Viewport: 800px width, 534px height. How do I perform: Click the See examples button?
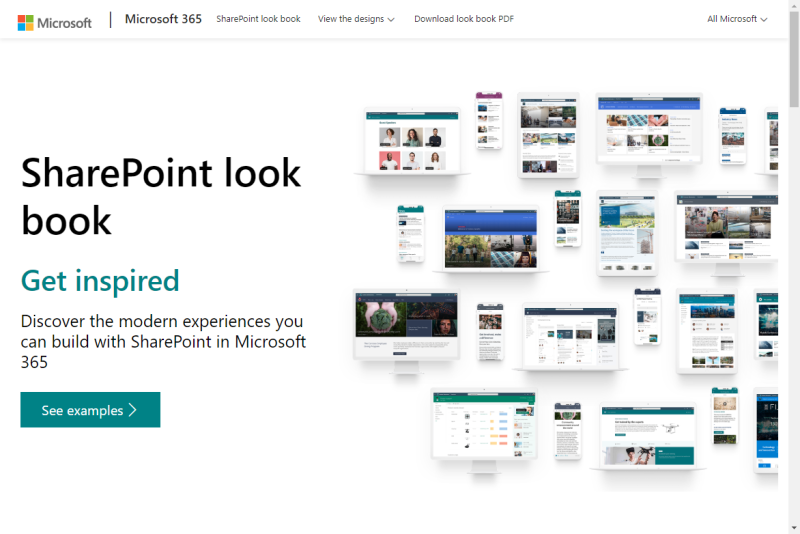coord(90,410)
